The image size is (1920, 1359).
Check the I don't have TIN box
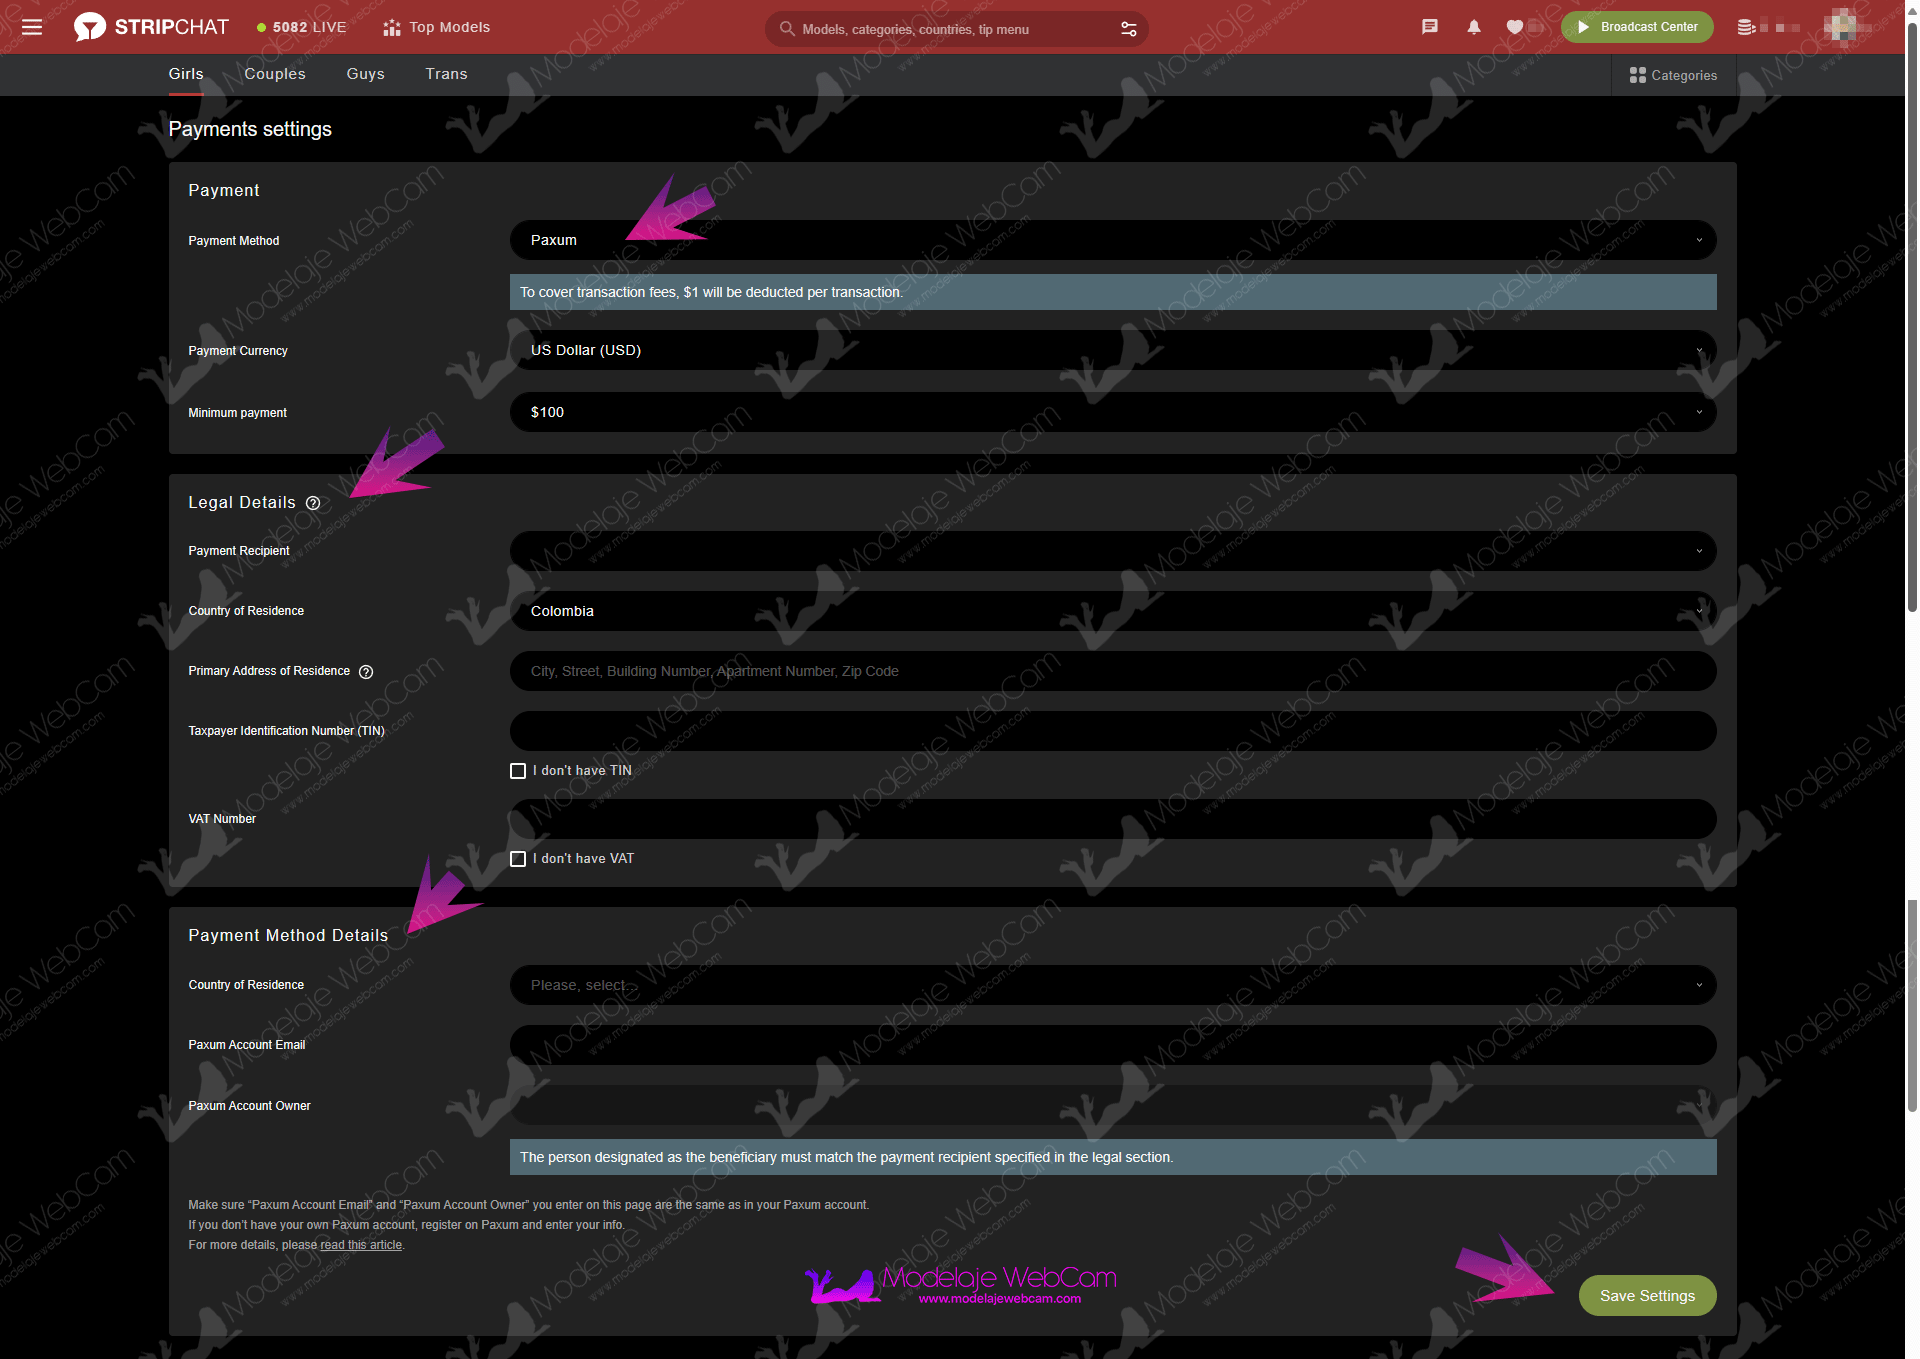coord(518,771)
